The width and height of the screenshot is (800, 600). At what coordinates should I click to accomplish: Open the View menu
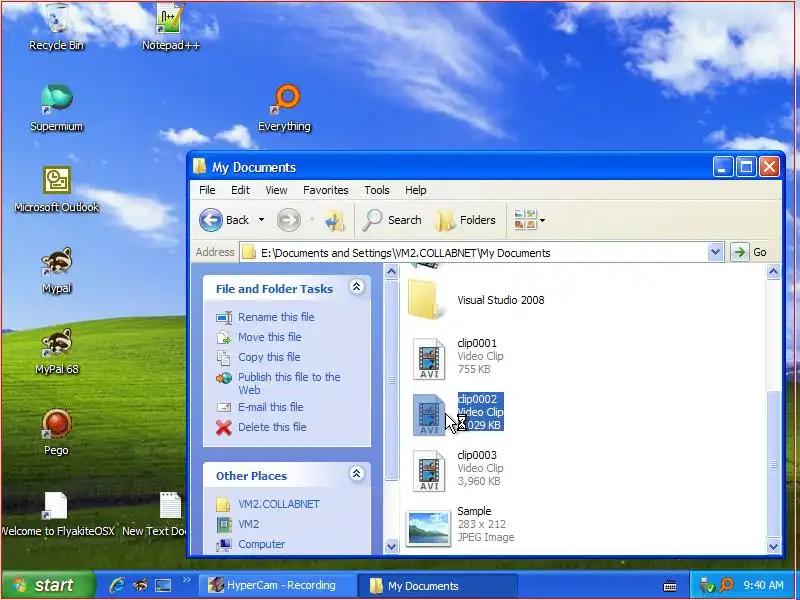coord(276,190)
